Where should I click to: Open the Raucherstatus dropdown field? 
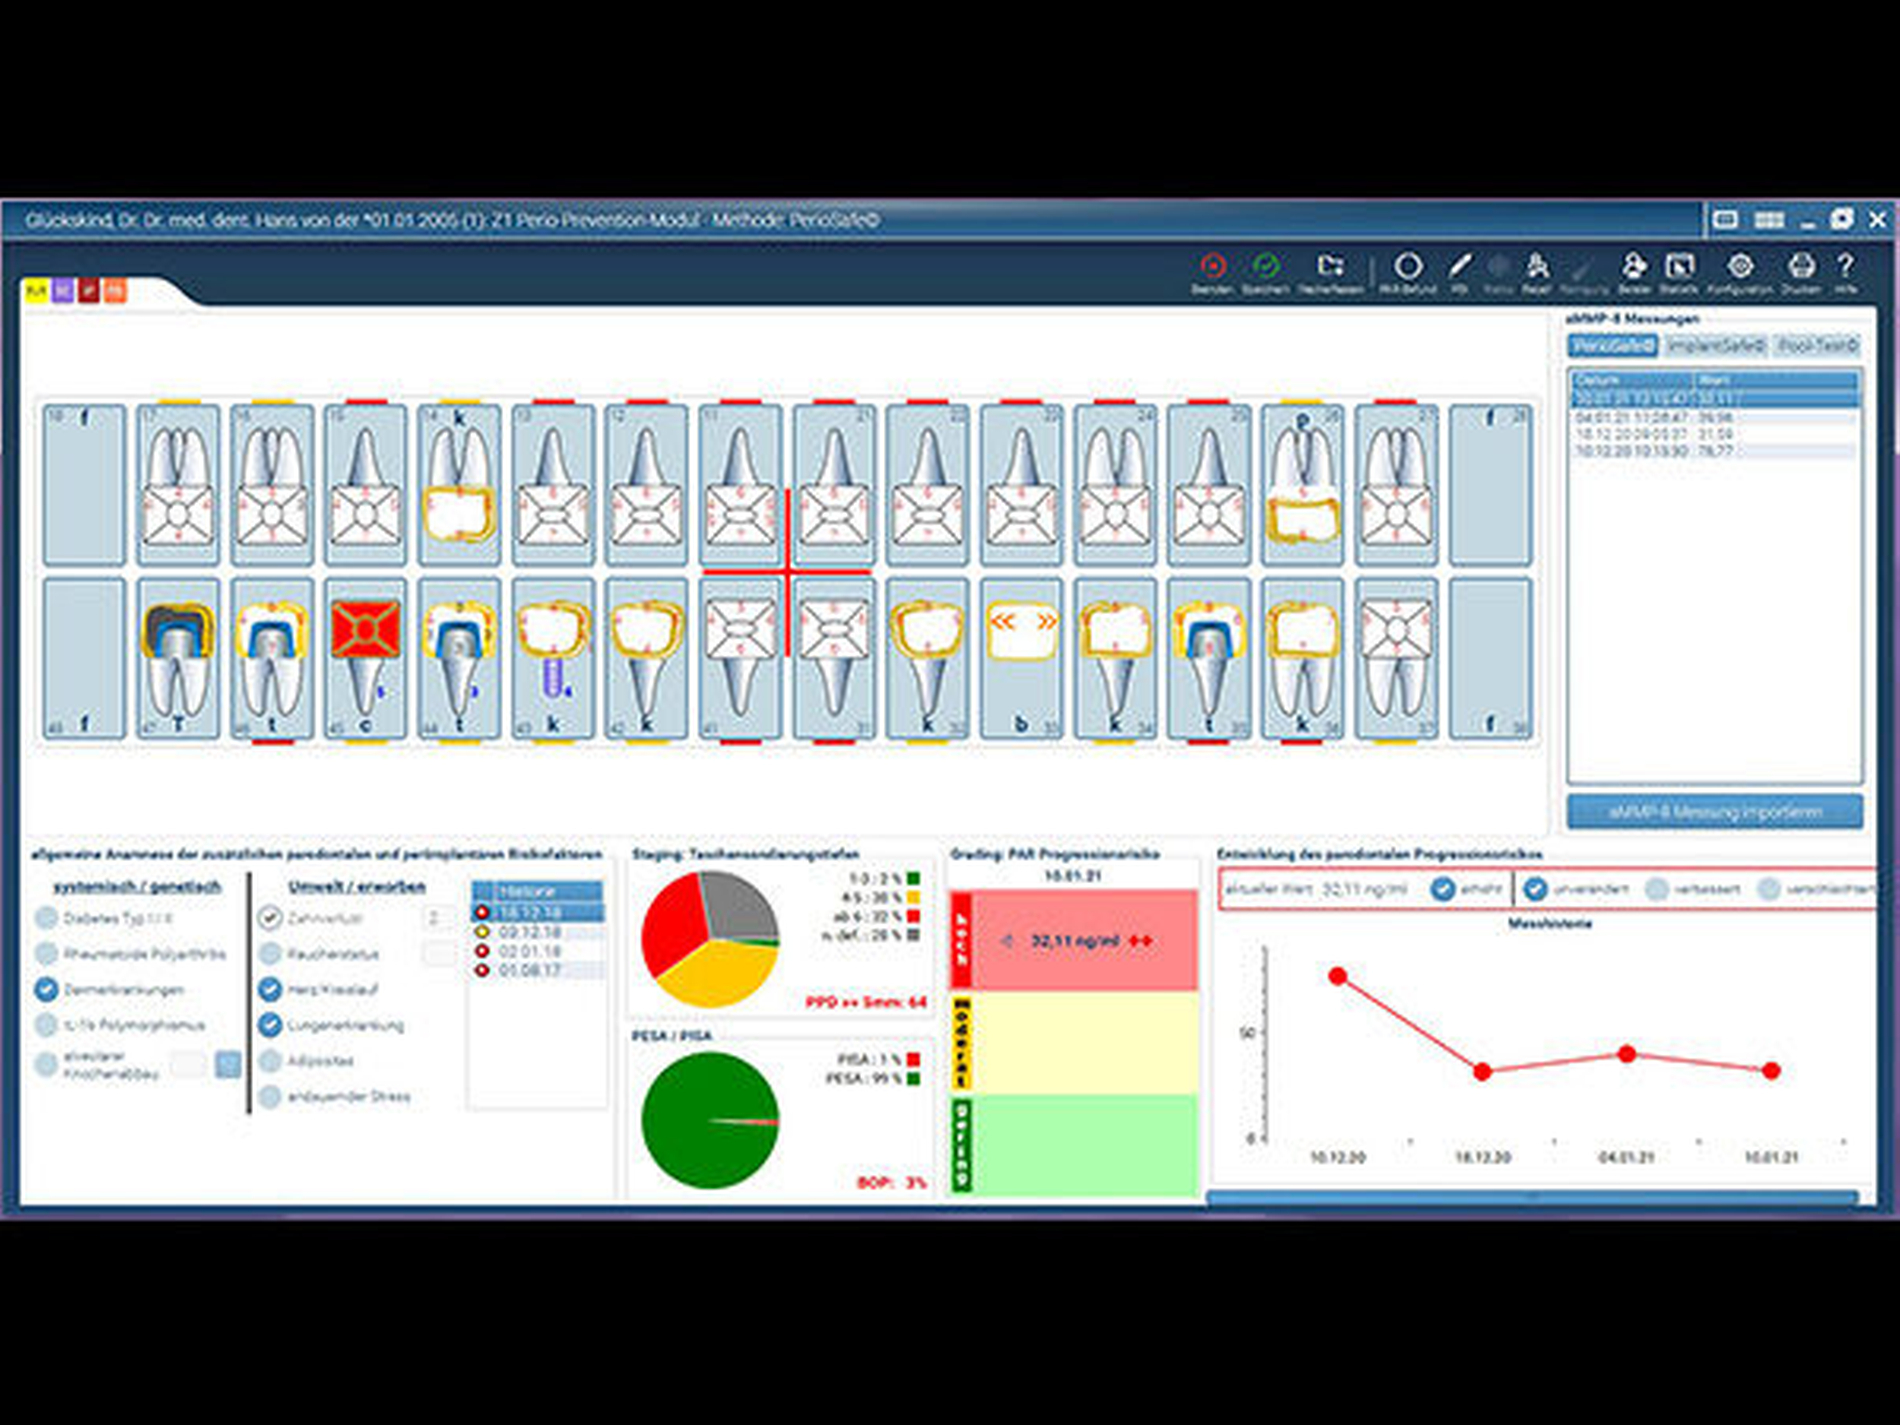point(437,953)
